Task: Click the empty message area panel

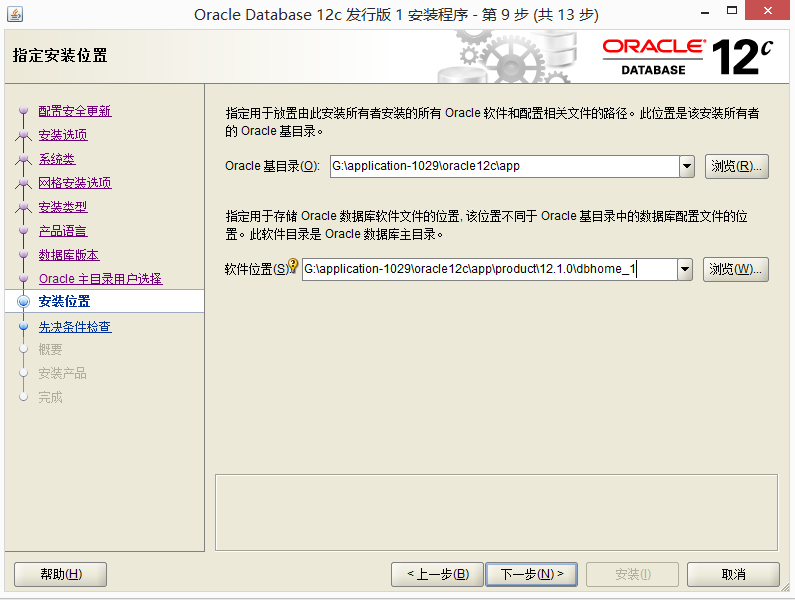Action: pyautogui.click(x=496, y=512)
